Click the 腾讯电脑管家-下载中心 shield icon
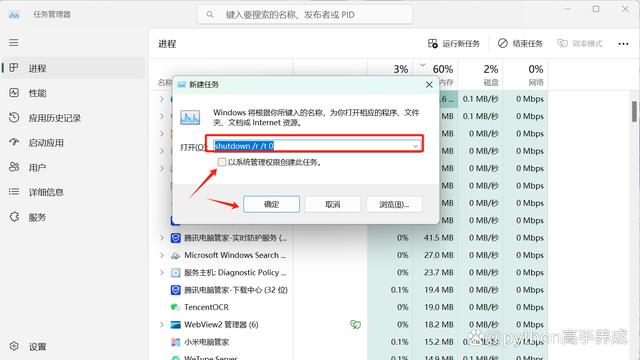 click(x=176, y=290)
